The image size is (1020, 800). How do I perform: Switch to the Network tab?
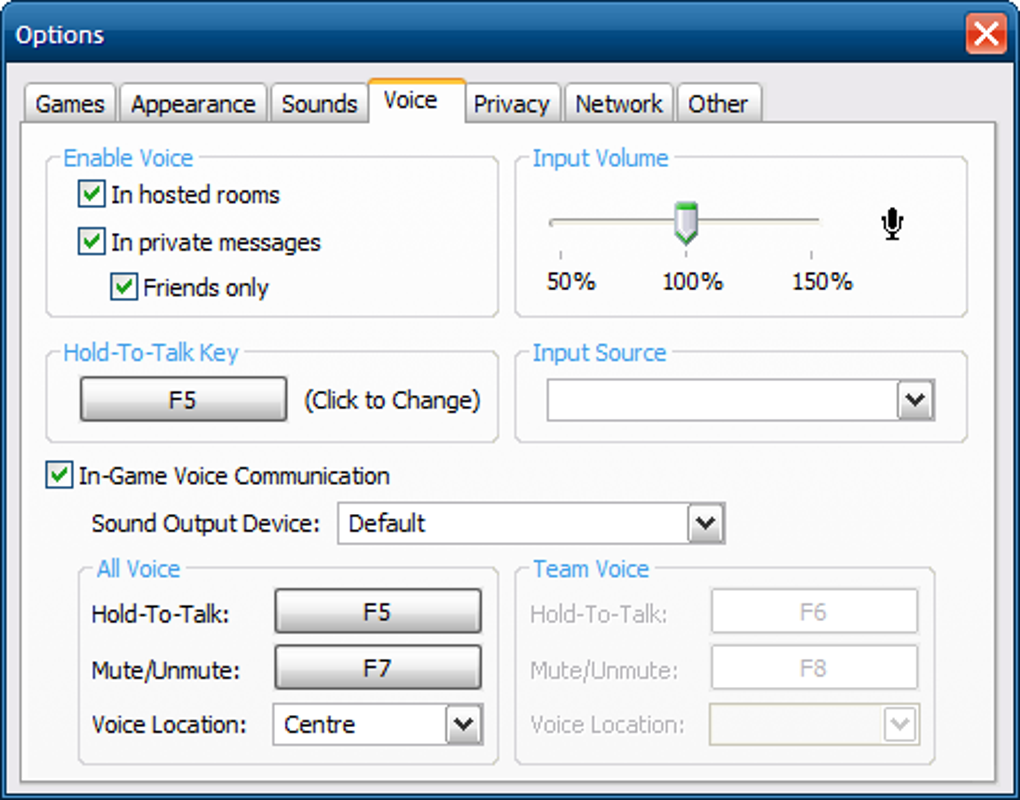pyautogui.click(x=619, y=103)
